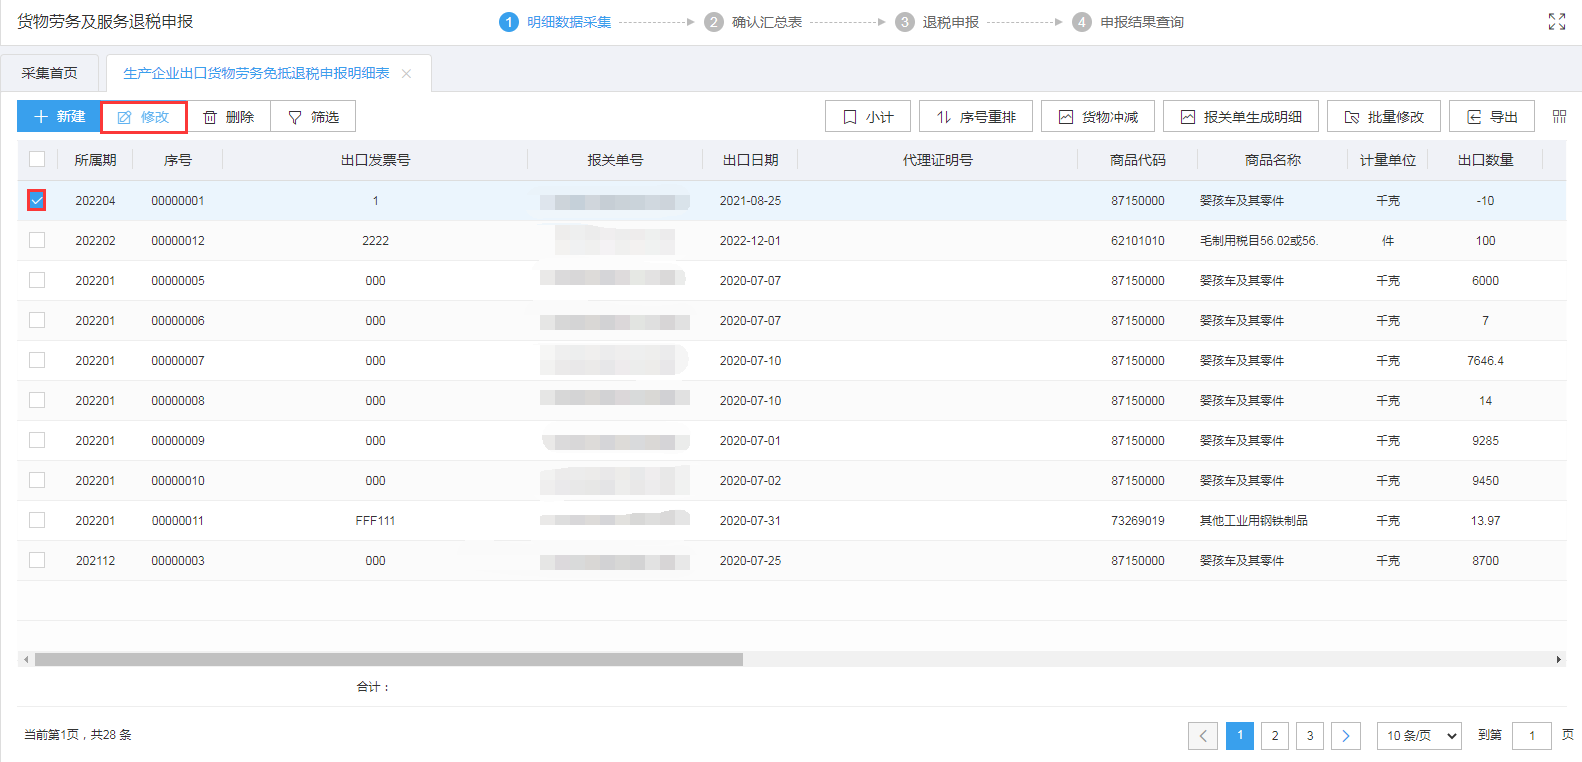1582x762 pixels.
Task: Click the scrollbar right arrow
Action: [x=1558, y=660]
